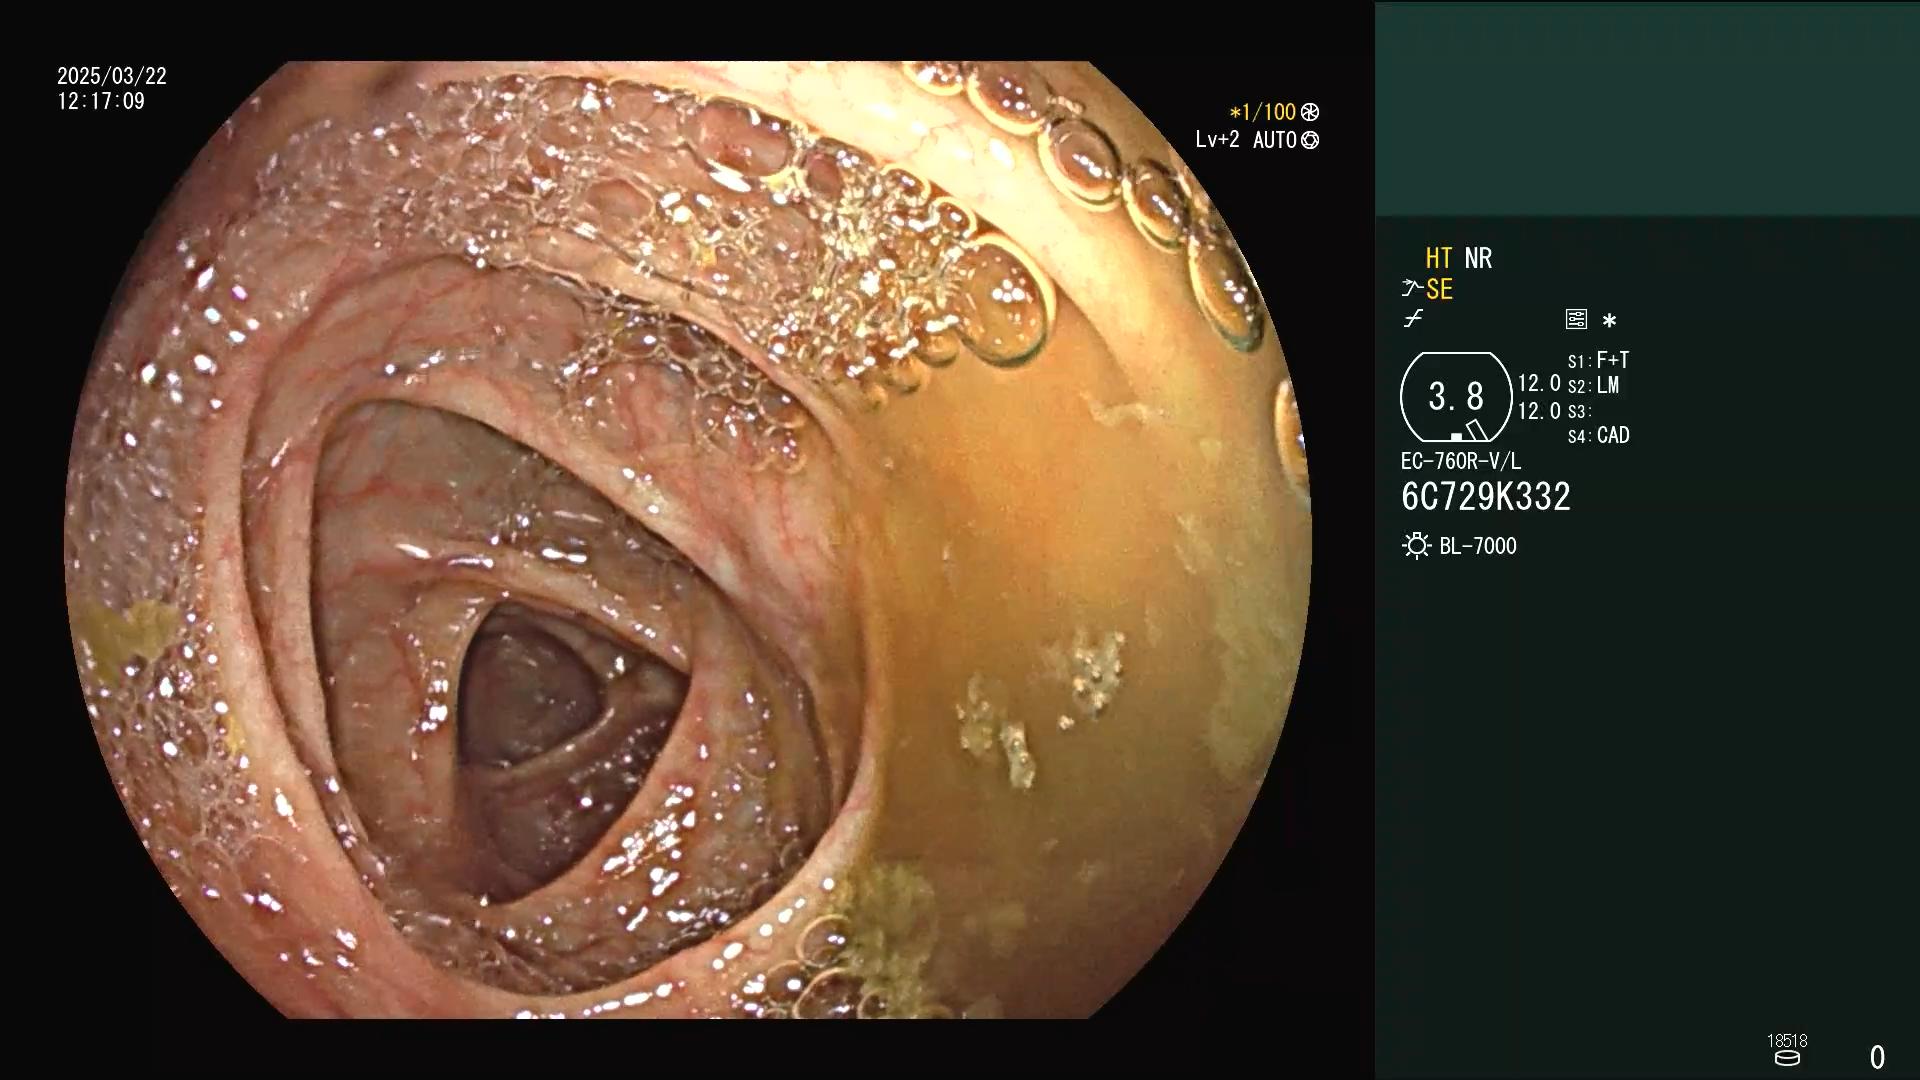Select the empty S3 switch assignment
The height and width of the screenshot is (1080, 1920).
tap(1580, 411)
